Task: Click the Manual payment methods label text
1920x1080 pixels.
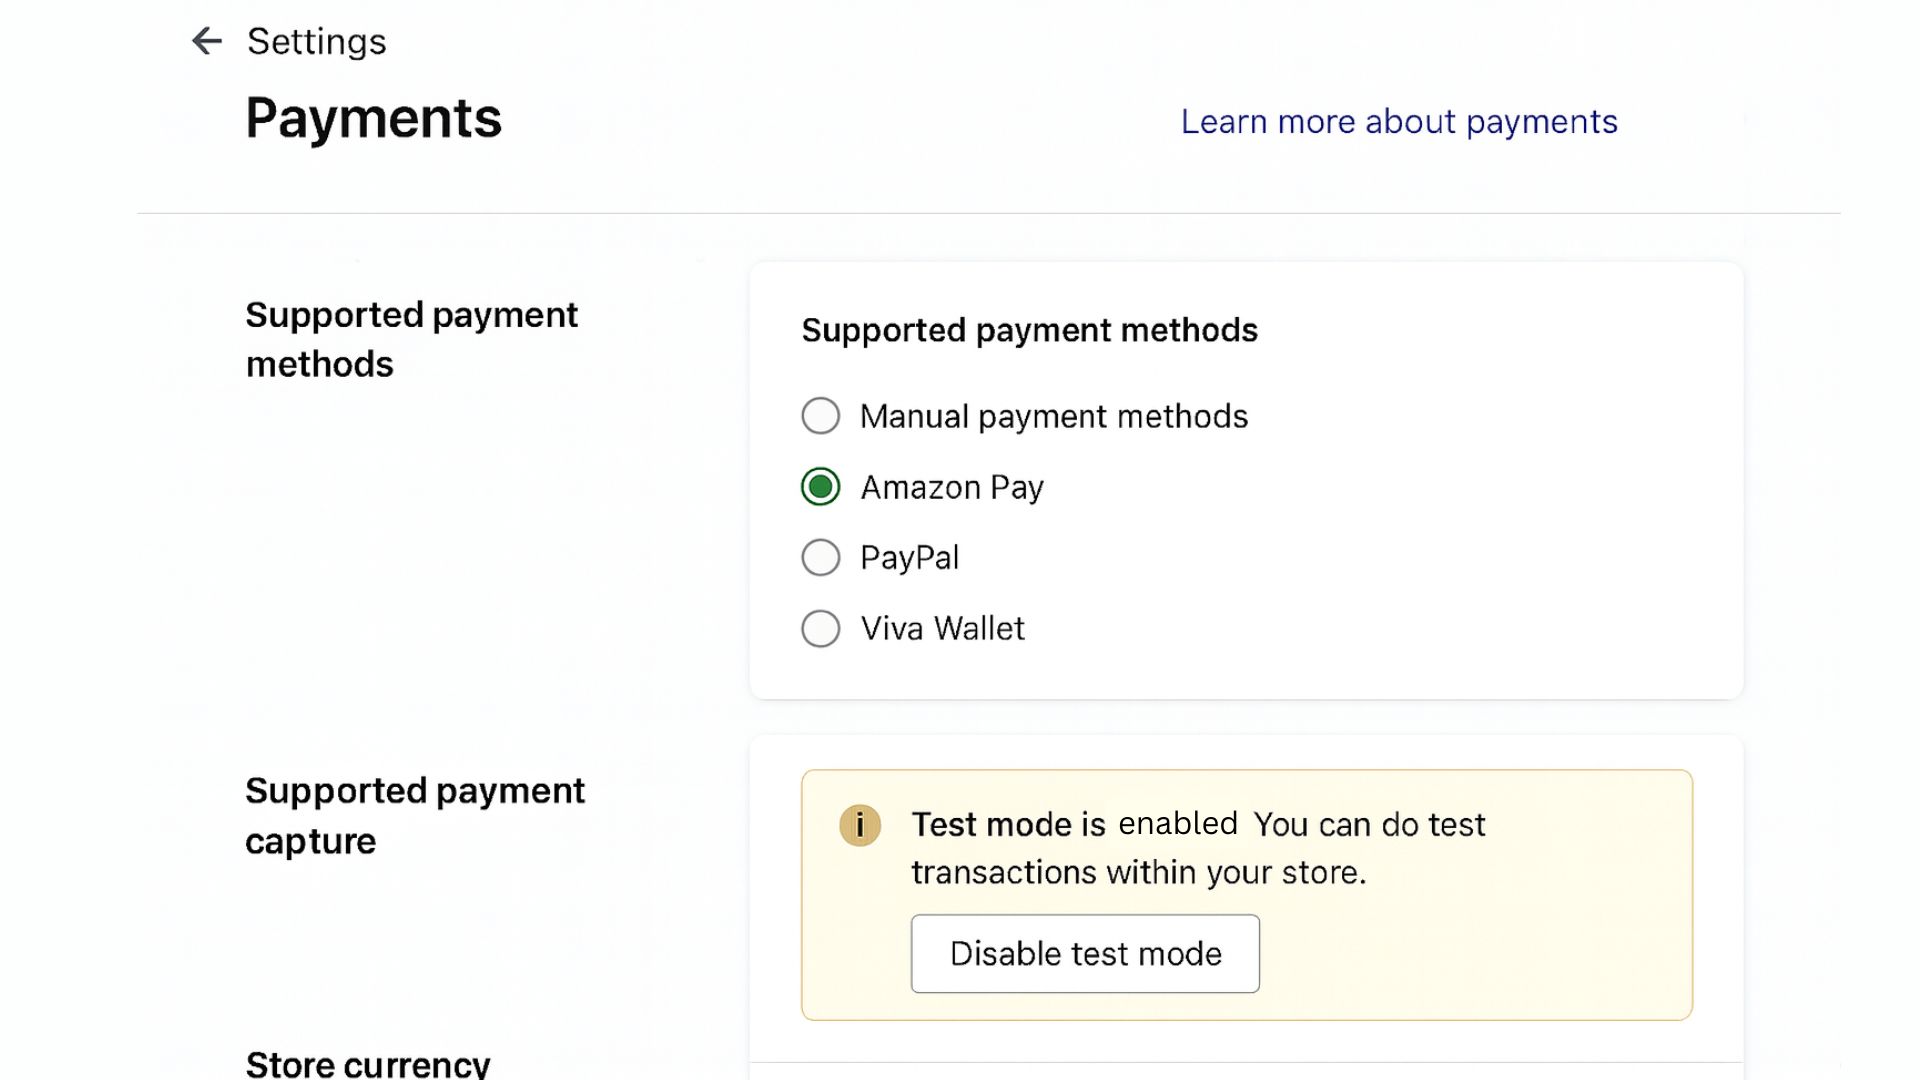Action: click(x=1053, y=416)
